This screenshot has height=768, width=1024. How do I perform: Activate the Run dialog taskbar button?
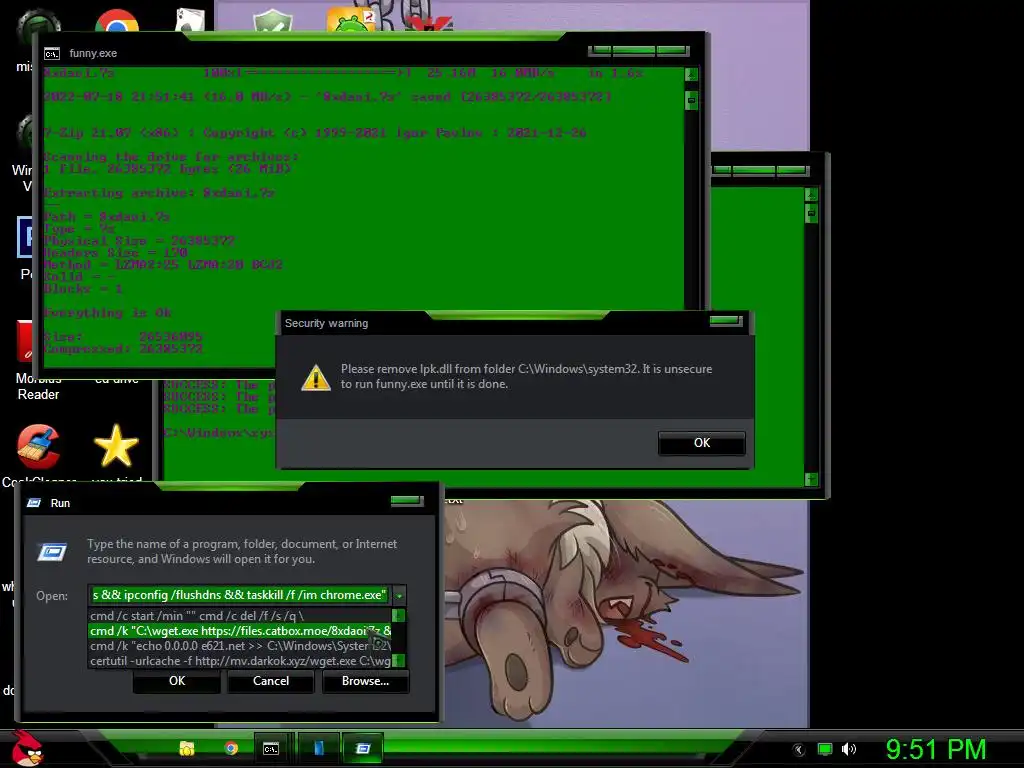pyautogui.click(x=363, y=748)
